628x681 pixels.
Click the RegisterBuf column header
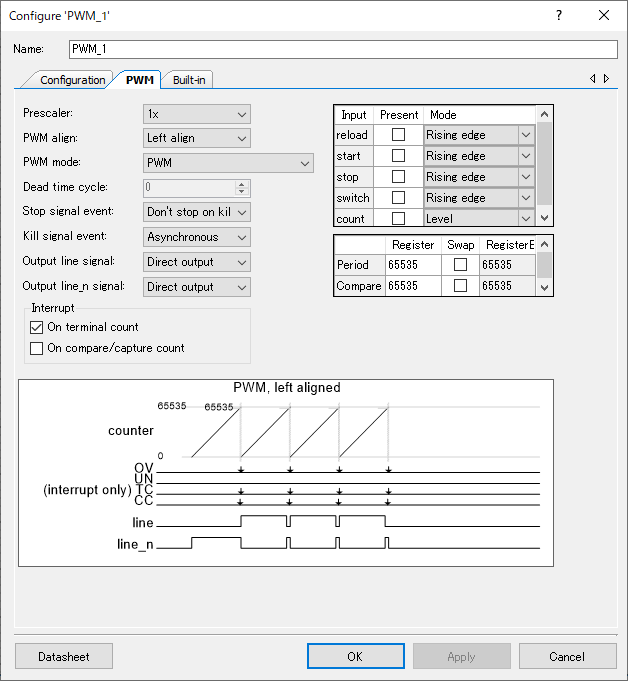(508, 245)
